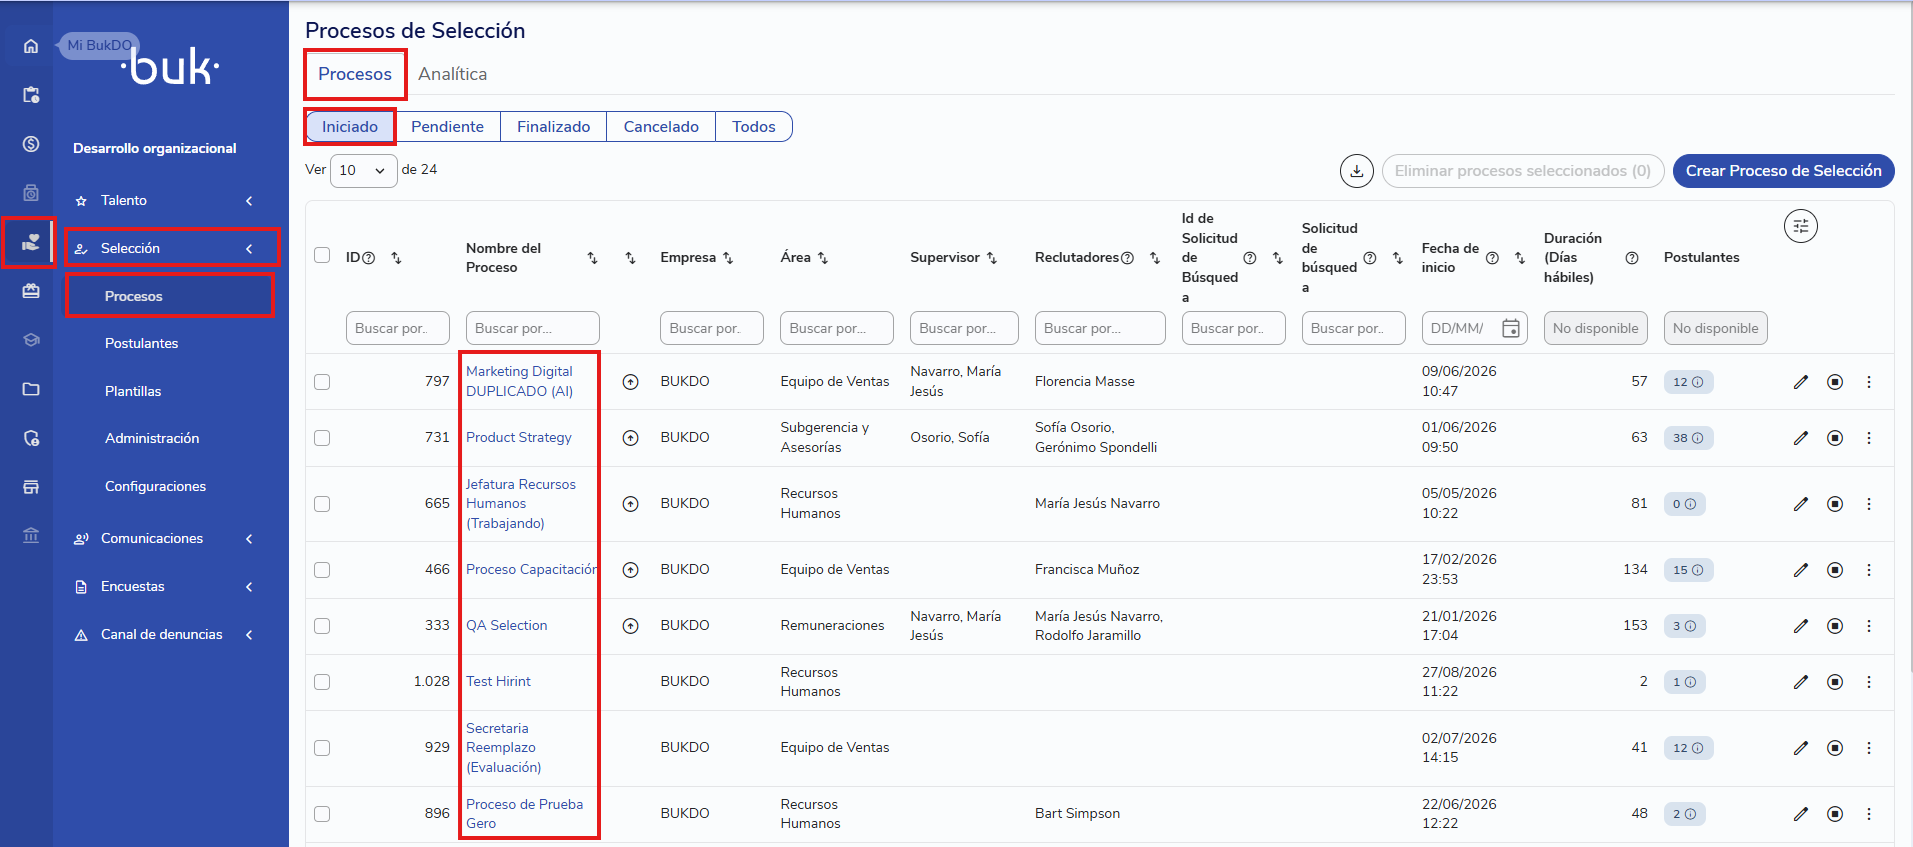1913x847 pixels.
Task: Select the checkbox for the Test Hirint row
Action: (322, 682)
